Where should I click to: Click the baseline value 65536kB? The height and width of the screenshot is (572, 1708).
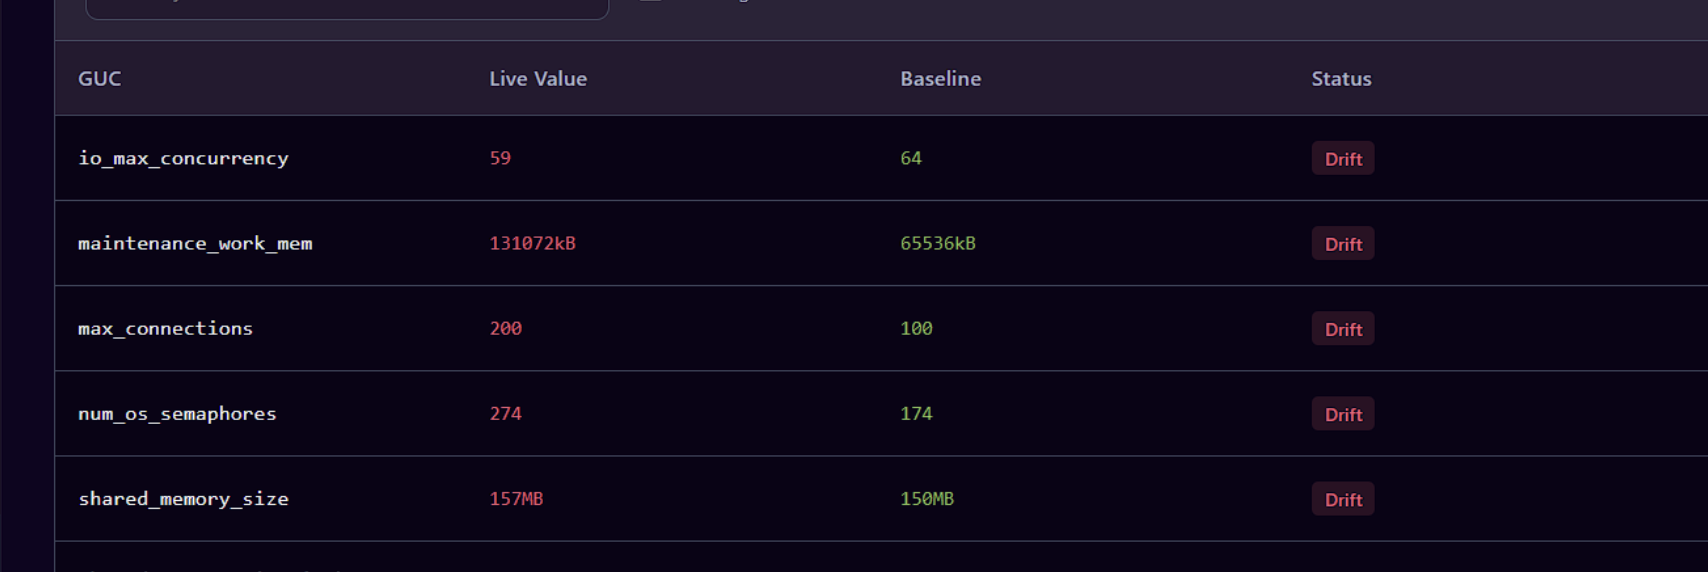click(938, 243)
